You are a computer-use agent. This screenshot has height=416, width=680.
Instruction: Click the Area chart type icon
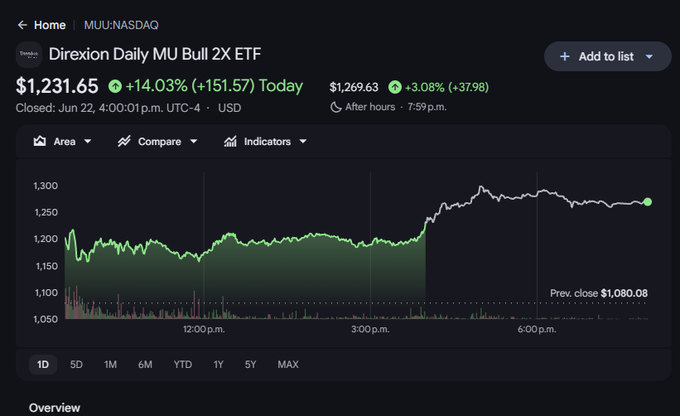coord(40,141)
